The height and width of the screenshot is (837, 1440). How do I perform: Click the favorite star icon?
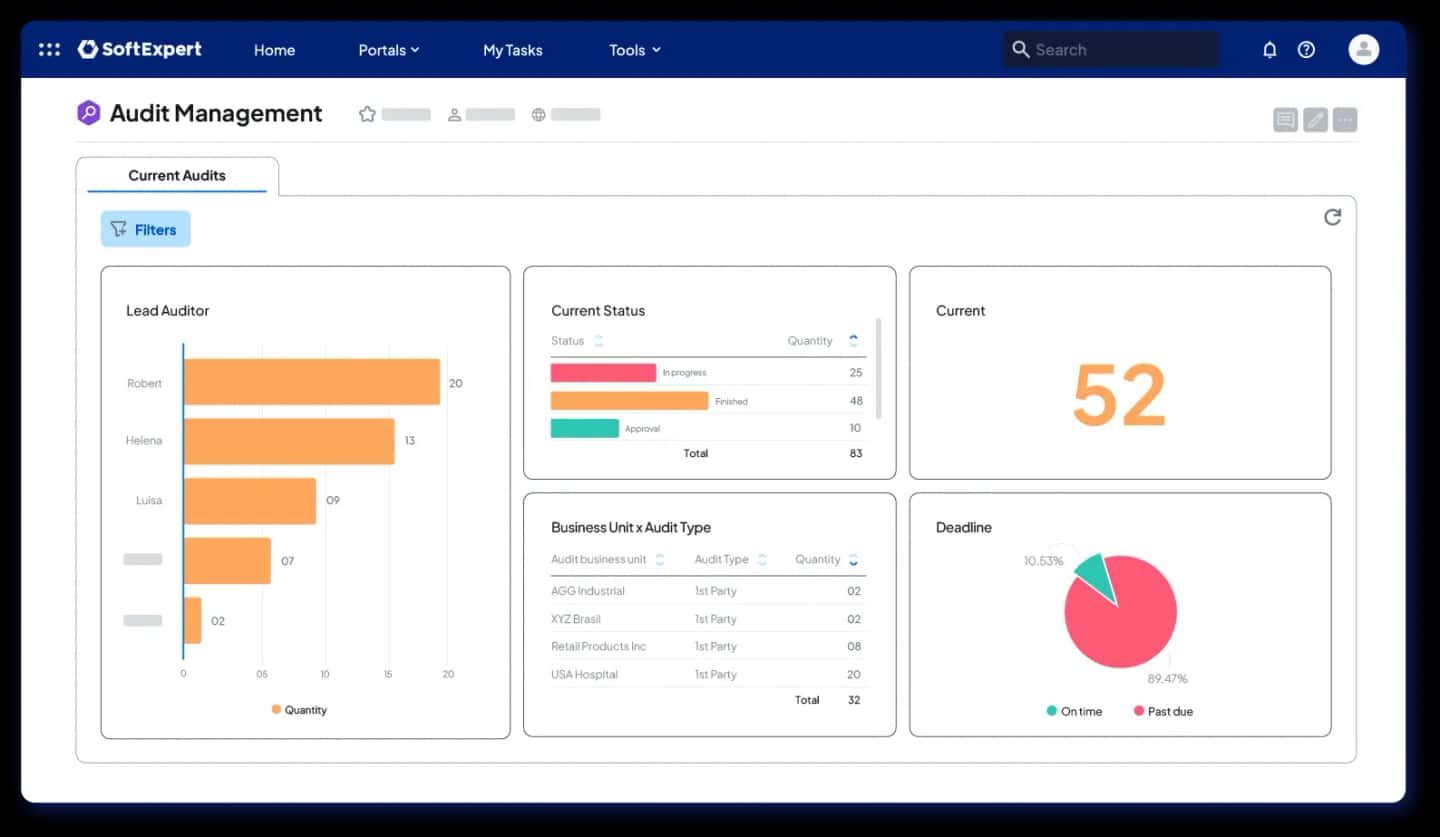pyautogui.click(x=367, y=114)
